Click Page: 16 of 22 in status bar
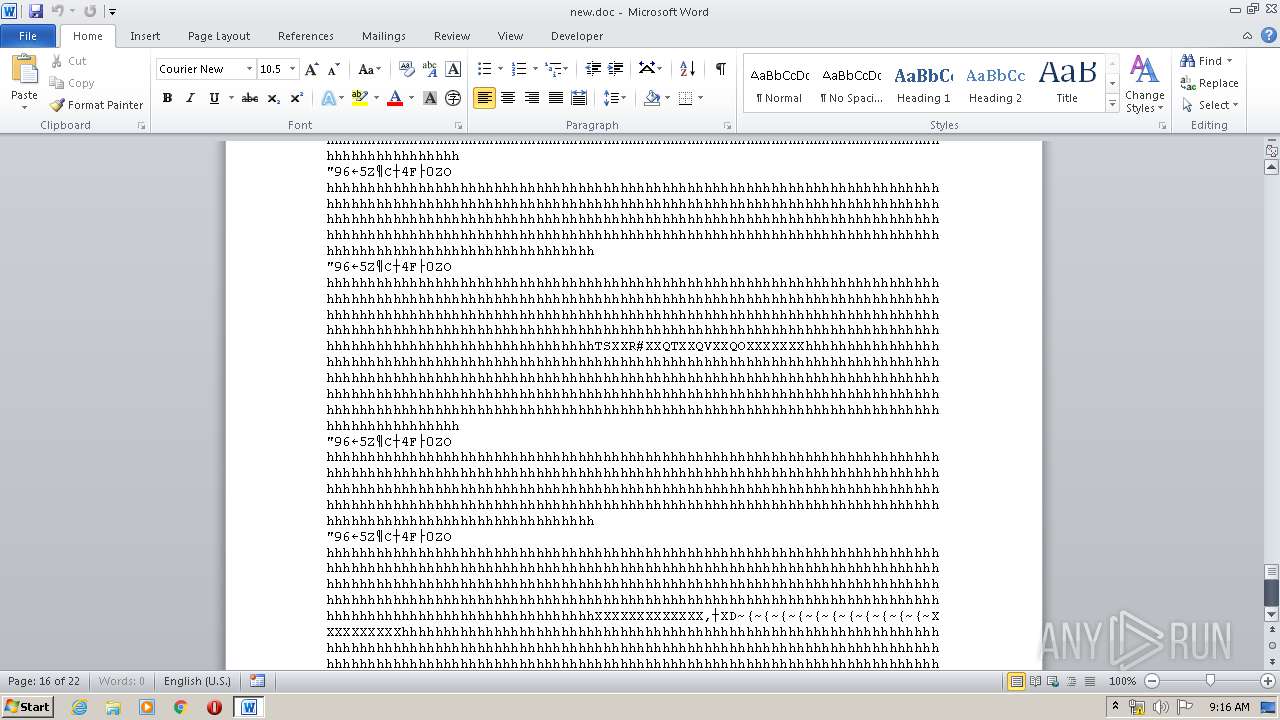 click(x=44, y=681)
